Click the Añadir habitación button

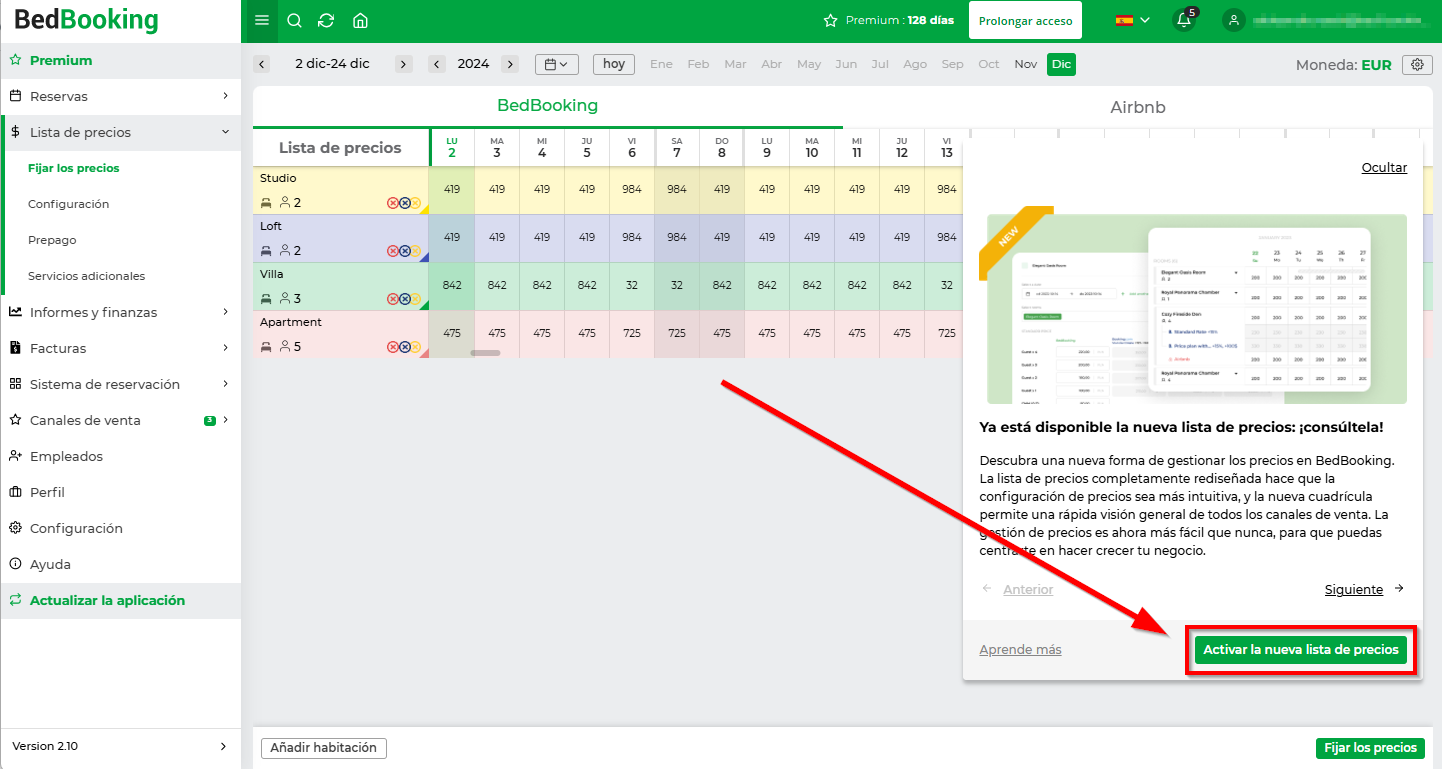click(x=324, y=747)
